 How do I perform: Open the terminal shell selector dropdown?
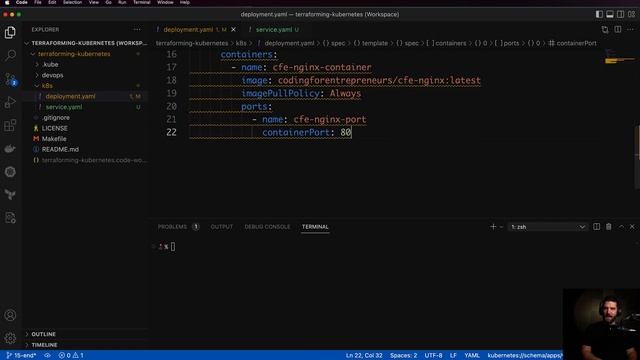click(548, 227)
